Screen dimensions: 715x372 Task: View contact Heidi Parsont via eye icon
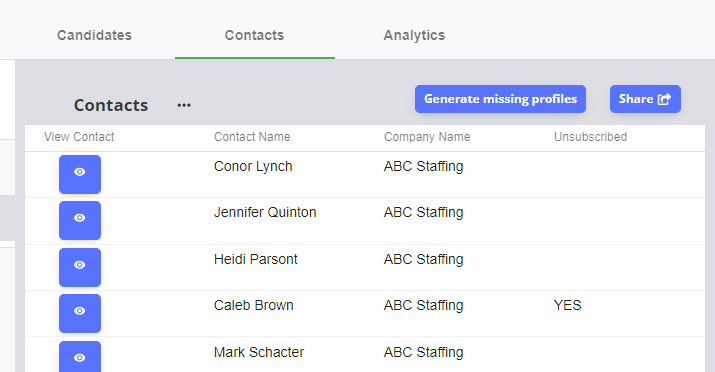[80, 267]
